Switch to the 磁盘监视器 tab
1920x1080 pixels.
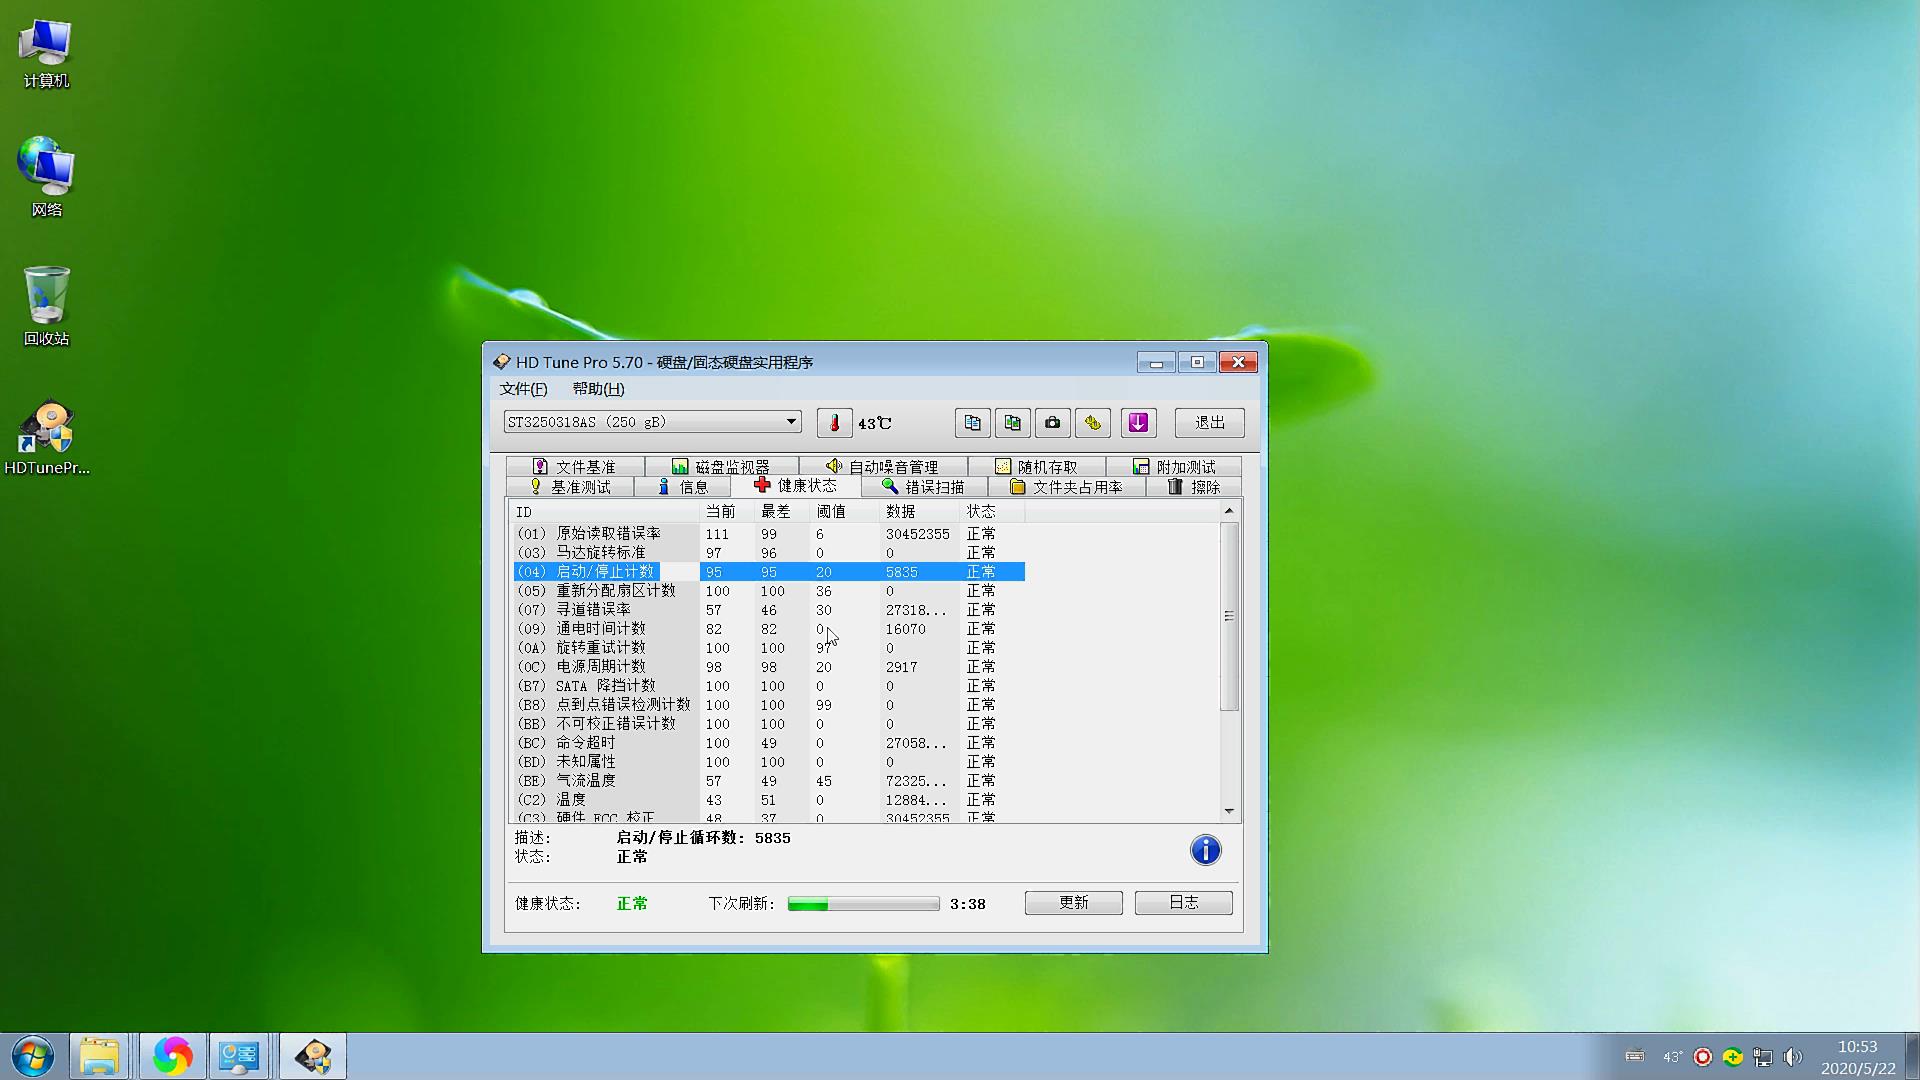coord(721,467)
